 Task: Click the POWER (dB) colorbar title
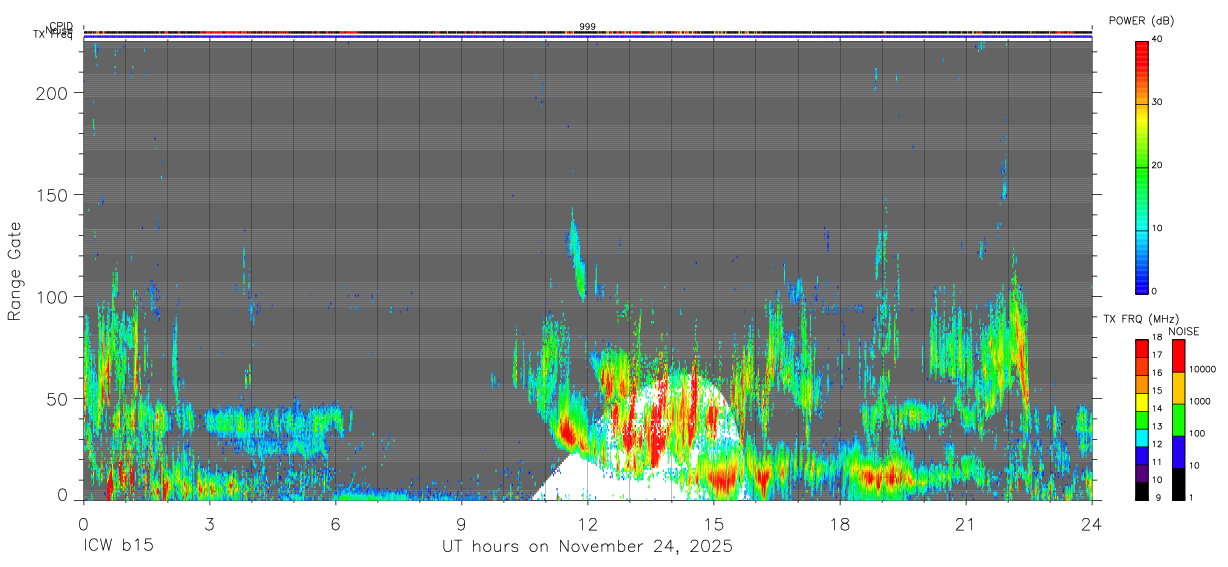[1141, 21]
